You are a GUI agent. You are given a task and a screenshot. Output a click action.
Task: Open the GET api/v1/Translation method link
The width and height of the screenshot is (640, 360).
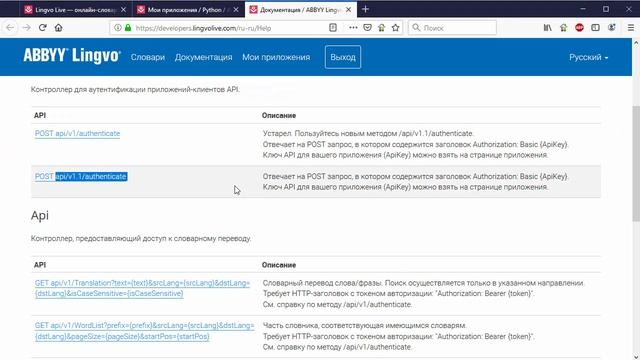point(142,288)
